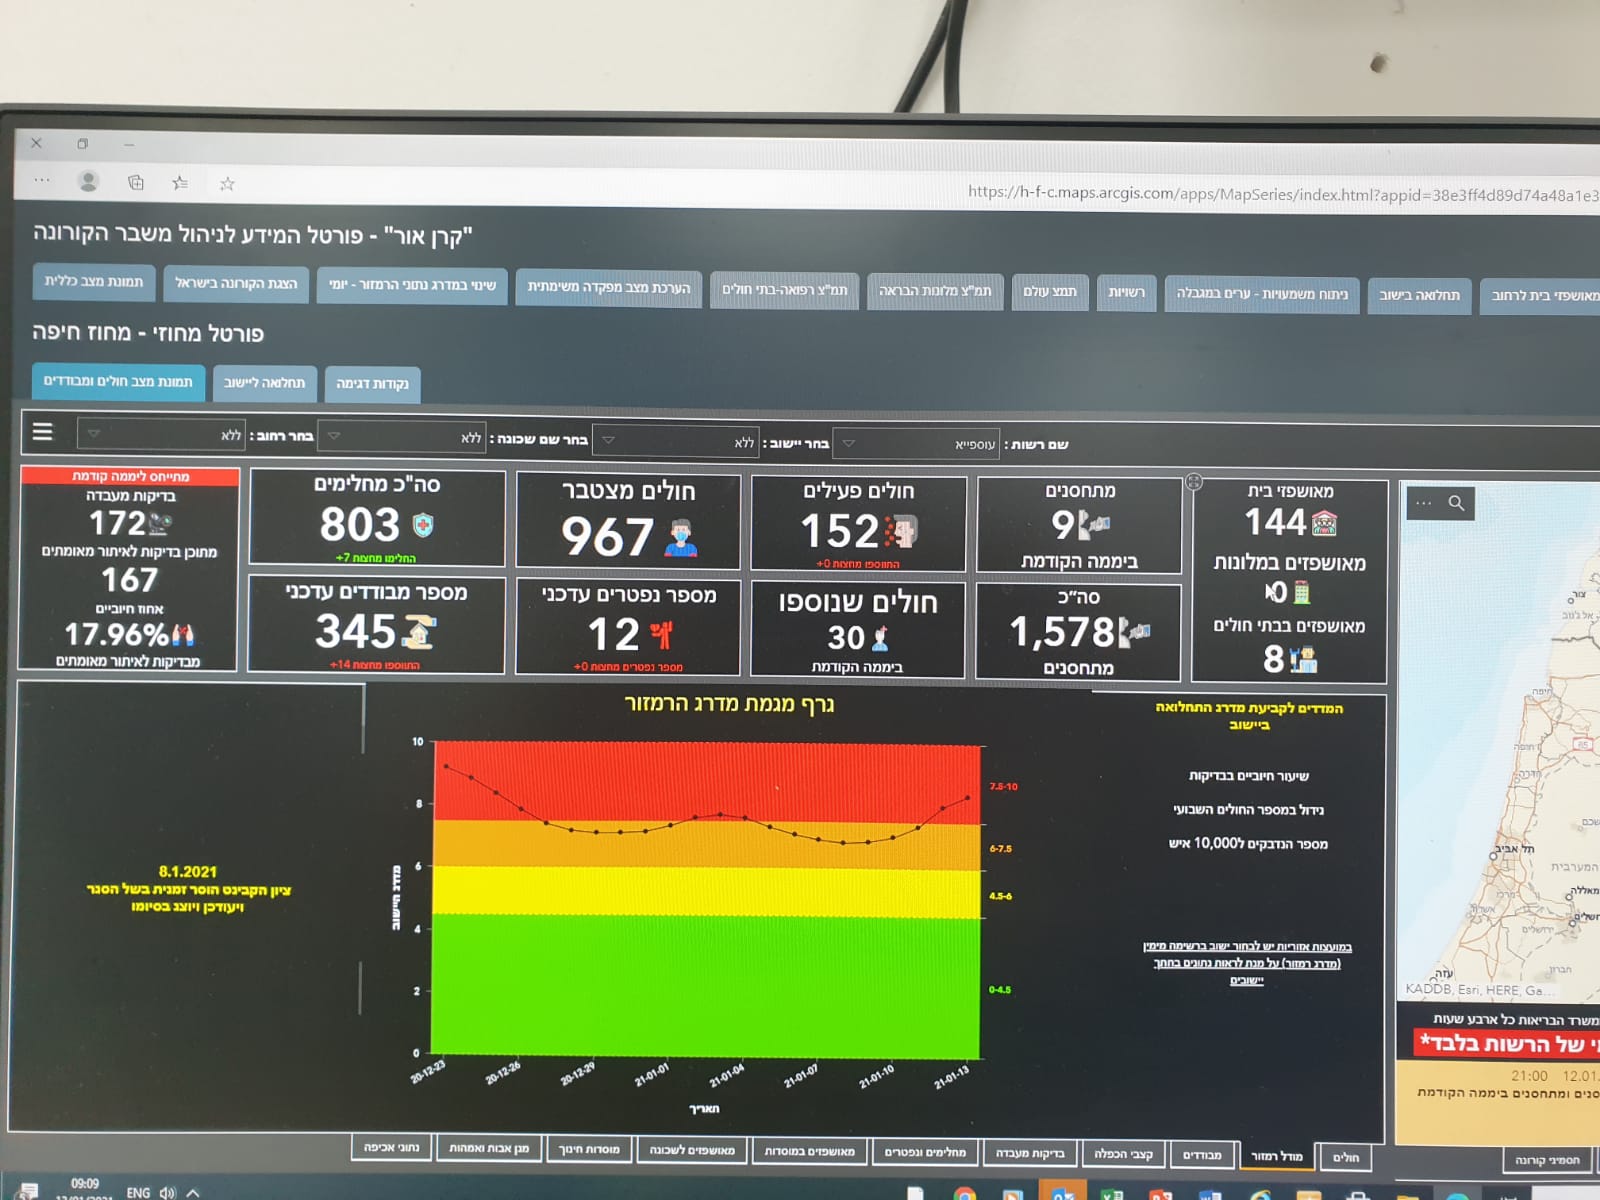Open the map panel three-dots menu
This screenshot has height=1200, width=1600.
1424,503
